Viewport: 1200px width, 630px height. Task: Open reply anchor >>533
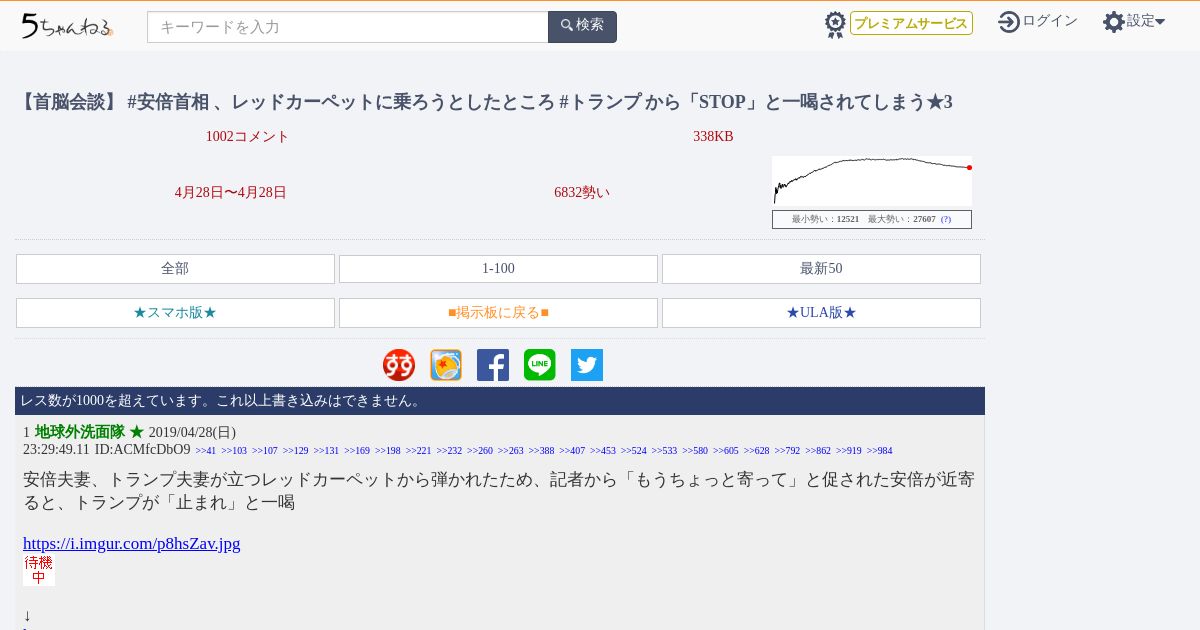pyautogui.click(x=664, y=451)
